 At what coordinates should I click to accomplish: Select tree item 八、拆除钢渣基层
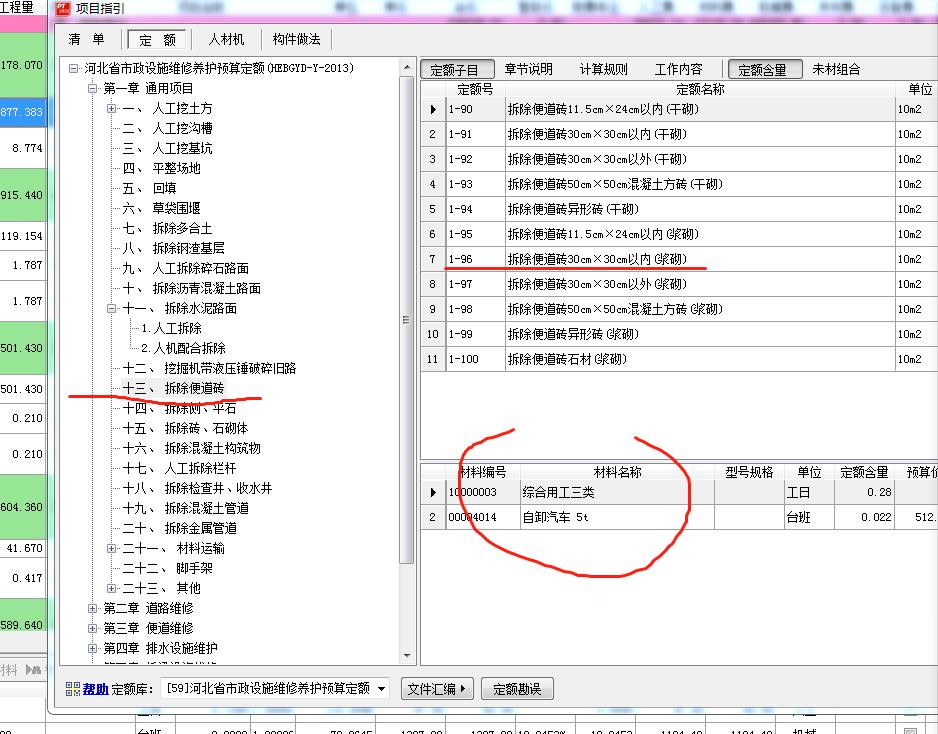coord(173,248)
